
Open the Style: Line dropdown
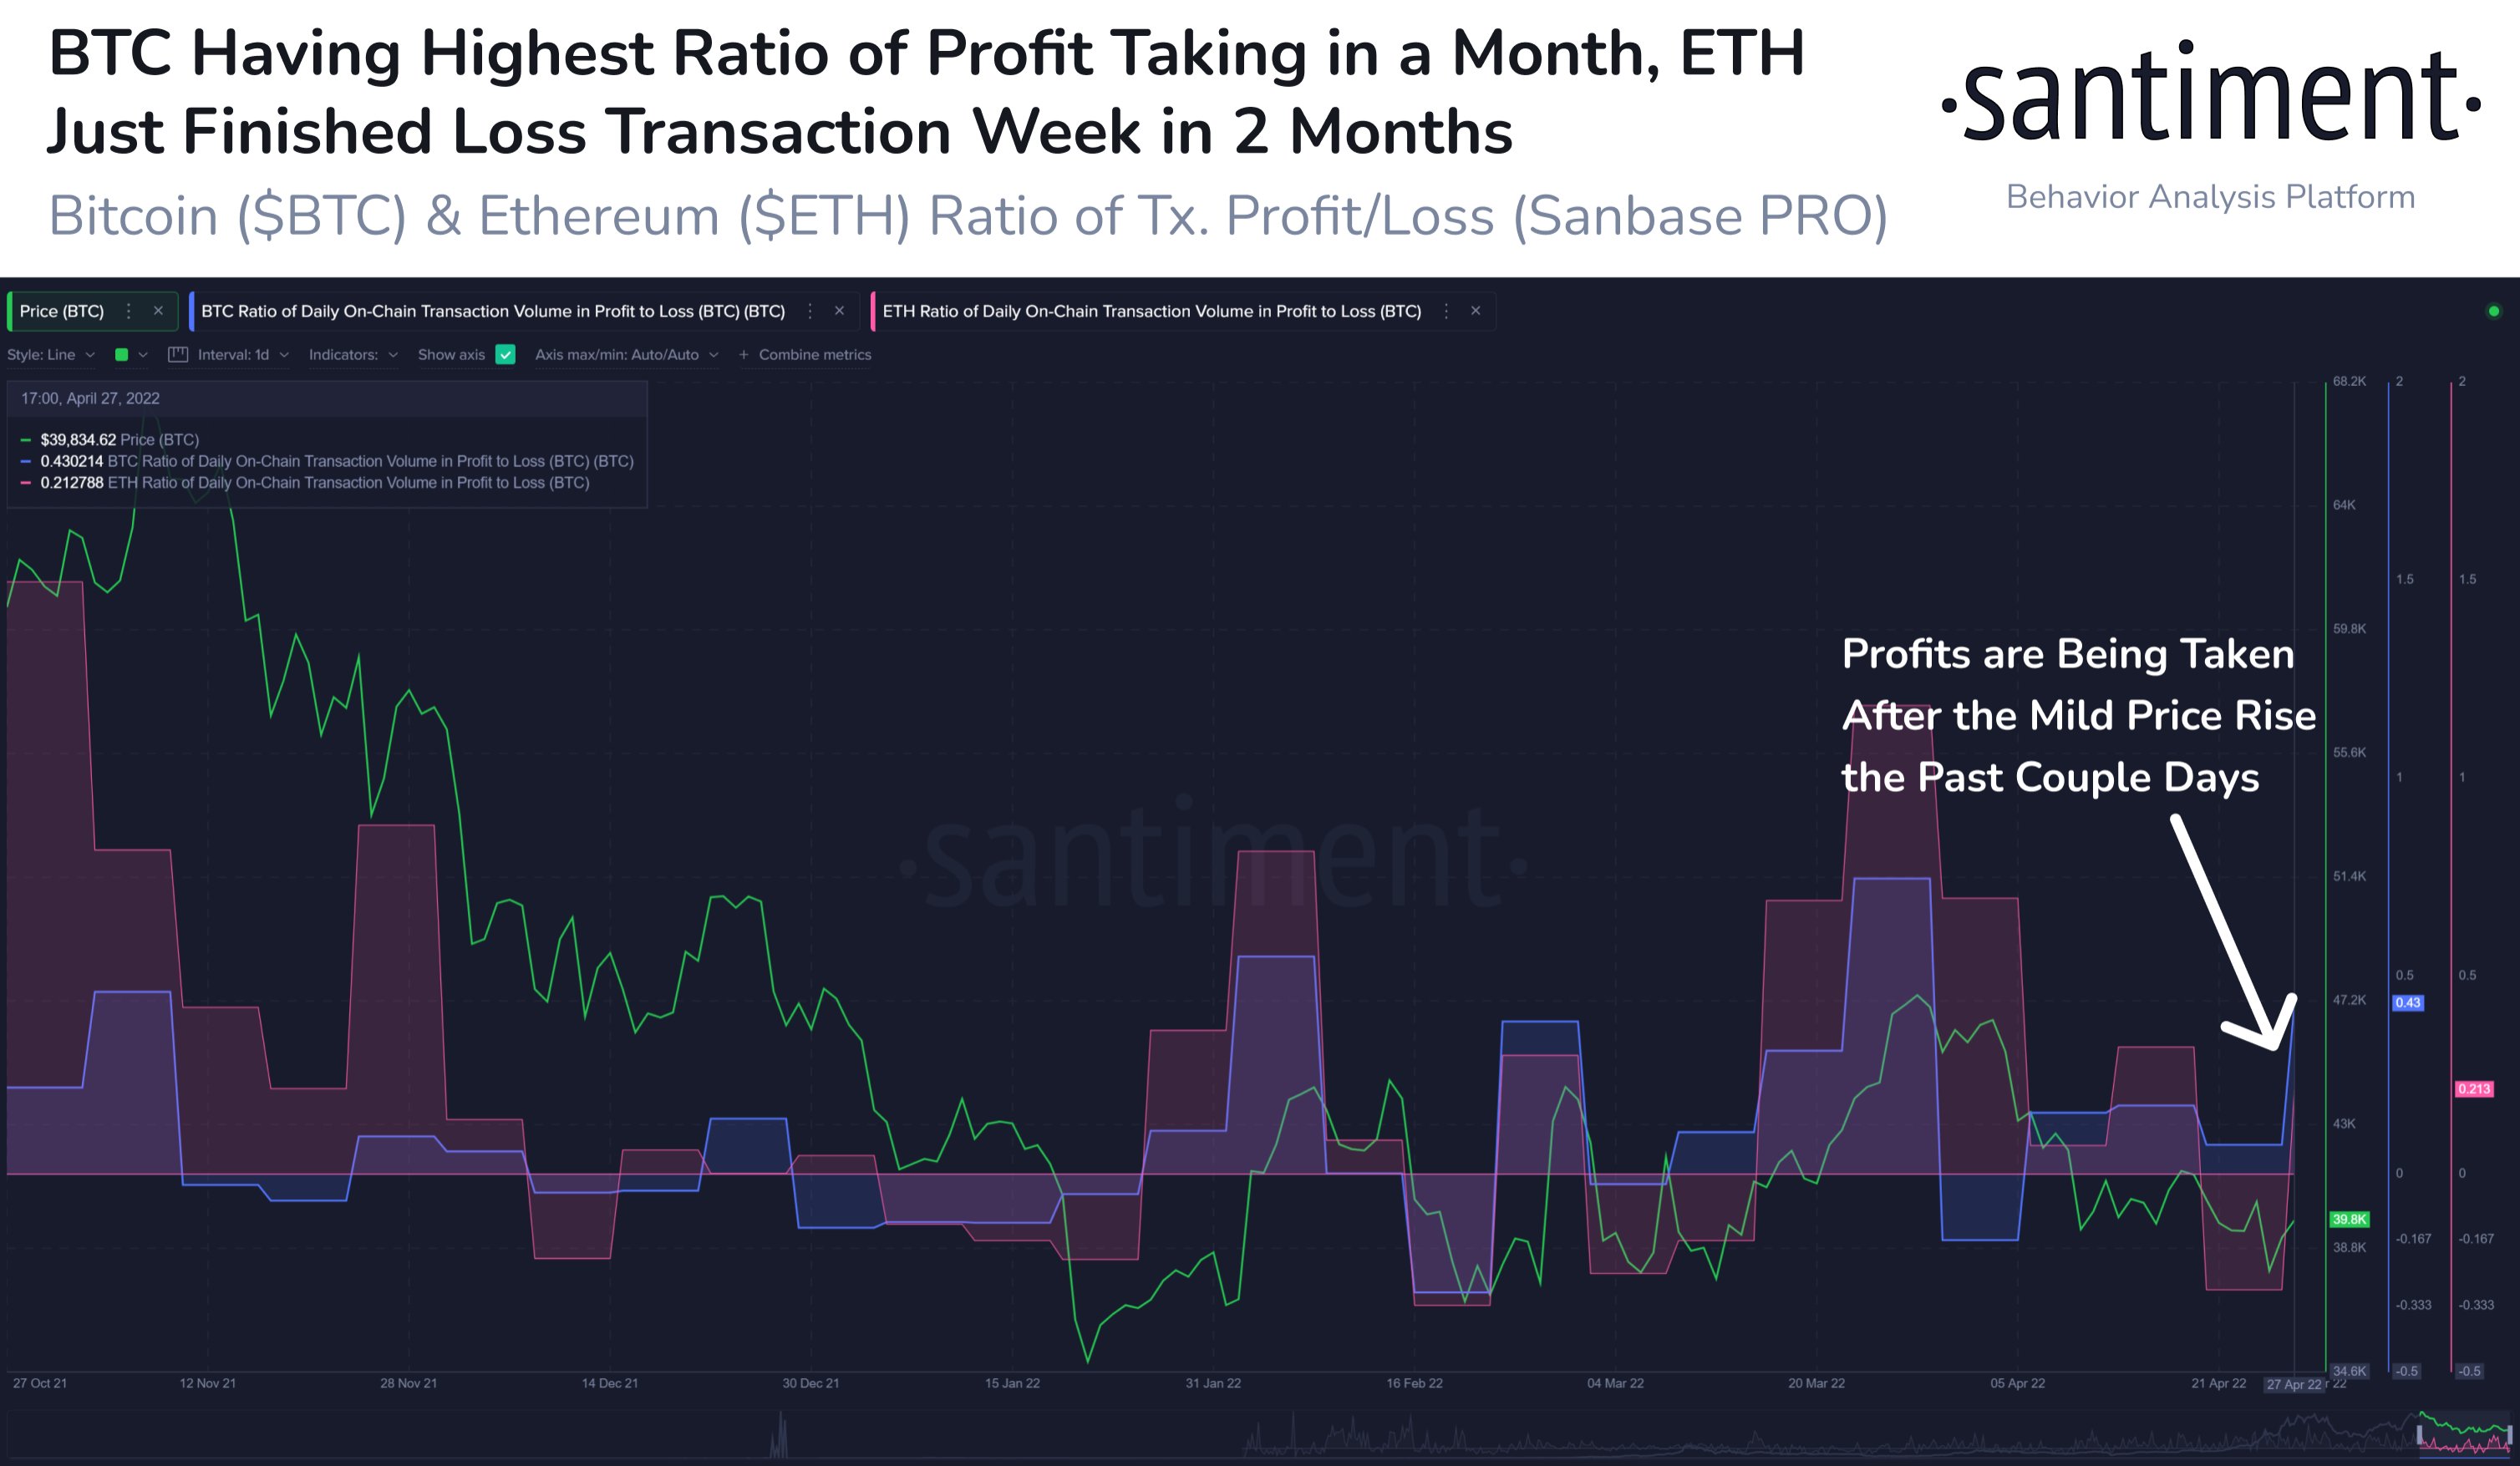click(x=51, y=354)
